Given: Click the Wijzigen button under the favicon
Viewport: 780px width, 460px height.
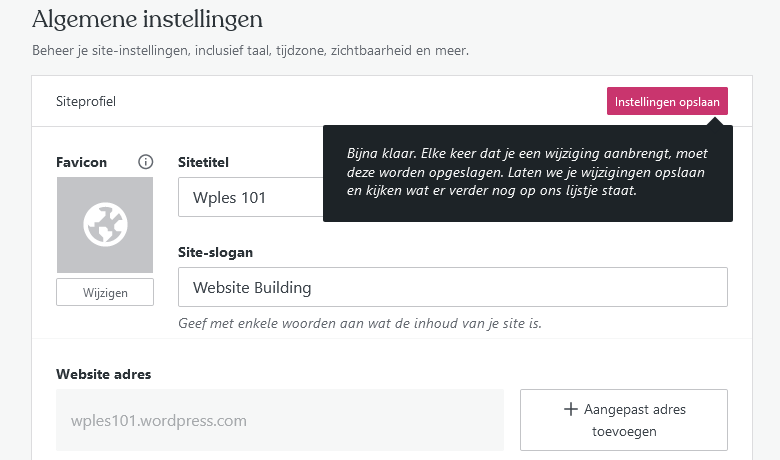Looking at the screenshot, I should 105,292.
